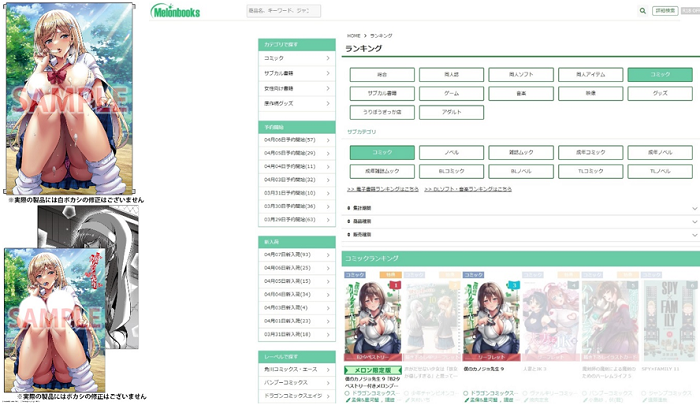Image resolution: width=700 pixels, height=405 pixels.
Task: Select サブカル書籍 ranking tab
Action: (x=382, y=93)
